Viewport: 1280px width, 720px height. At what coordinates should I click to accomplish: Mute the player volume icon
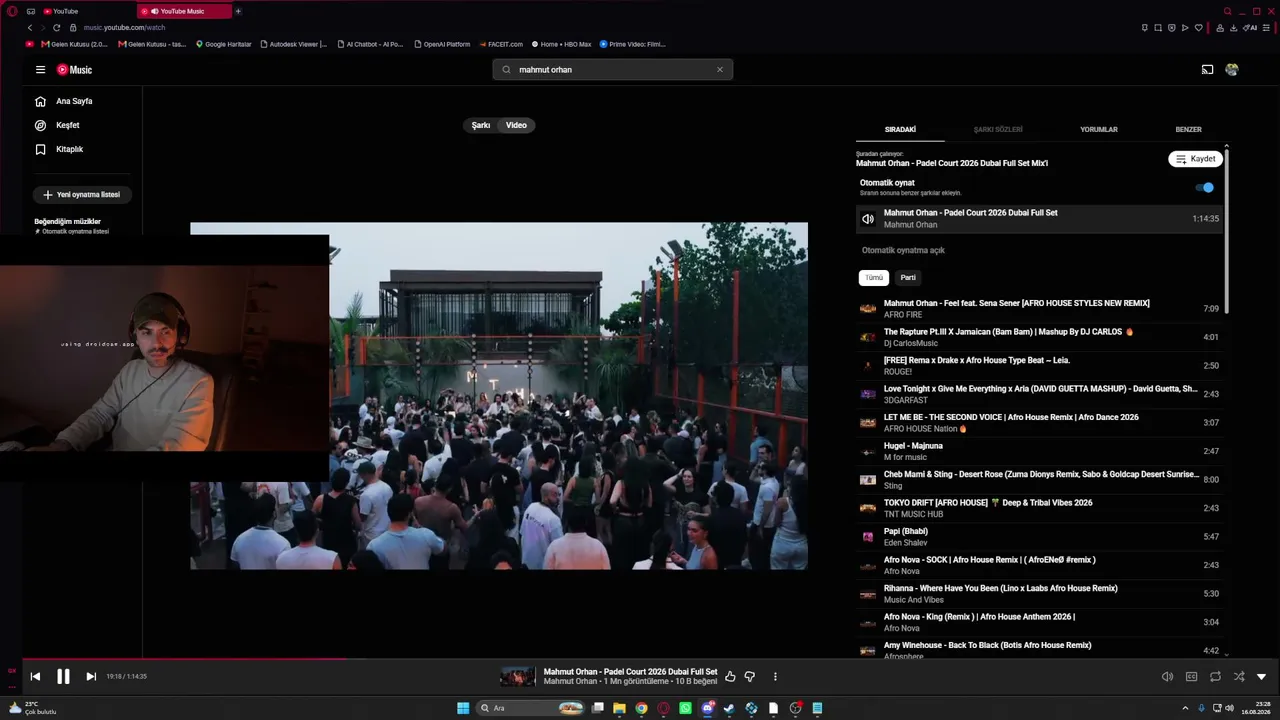1167,677
